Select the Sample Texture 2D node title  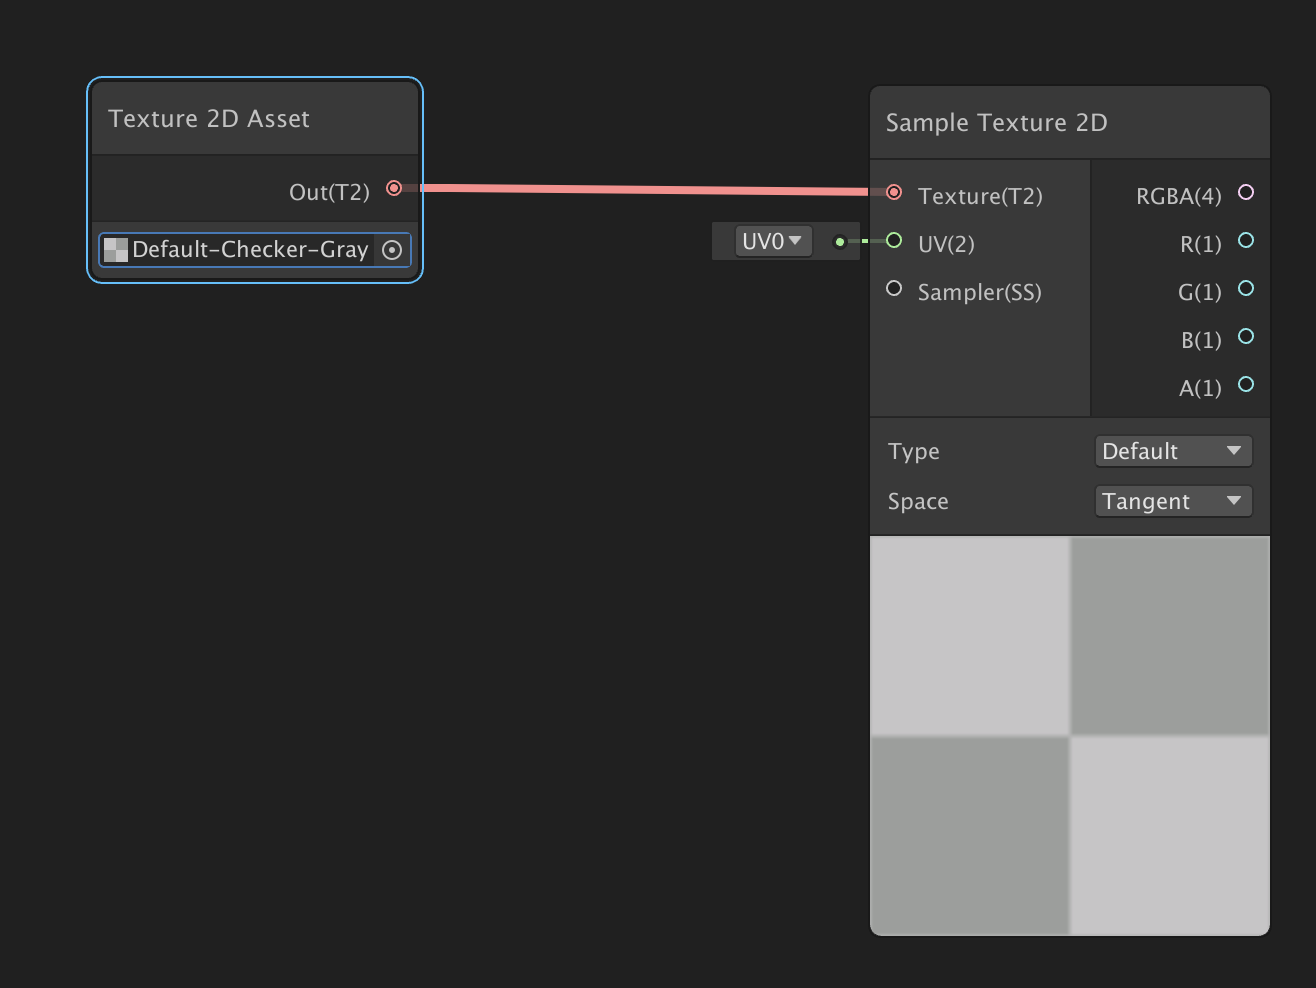tap(996, 123)
